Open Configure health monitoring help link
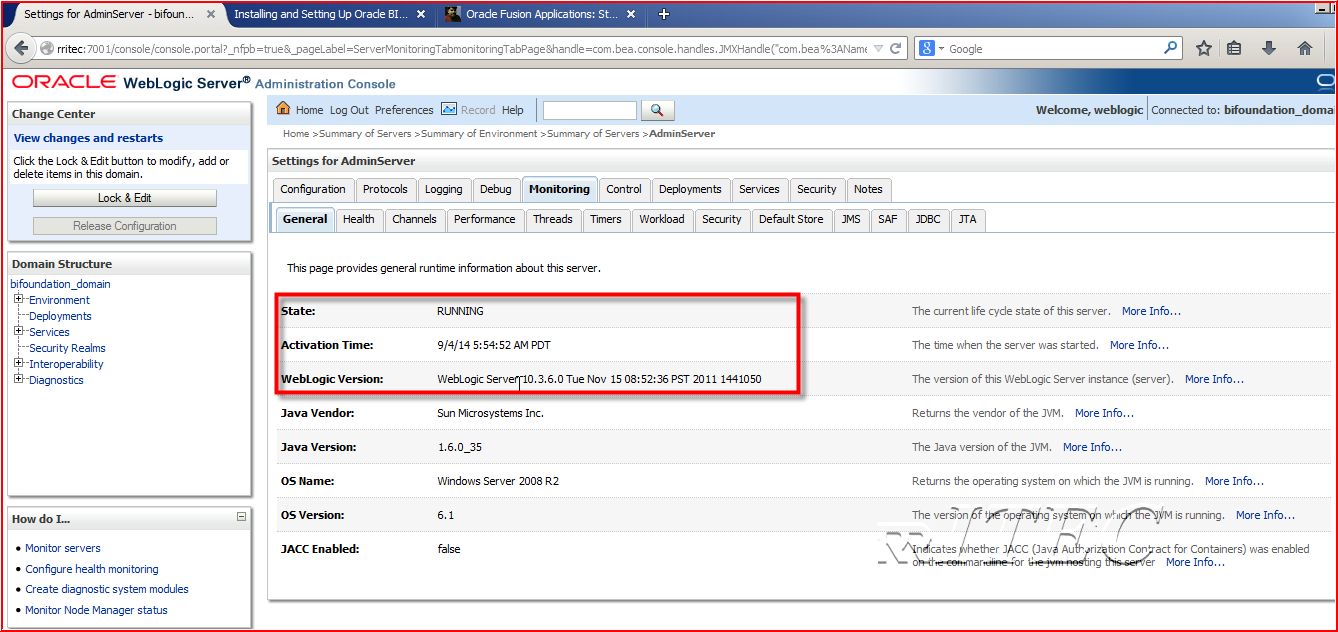The image size is (1338, 632). pyautogui.click(x=92, y=569)
